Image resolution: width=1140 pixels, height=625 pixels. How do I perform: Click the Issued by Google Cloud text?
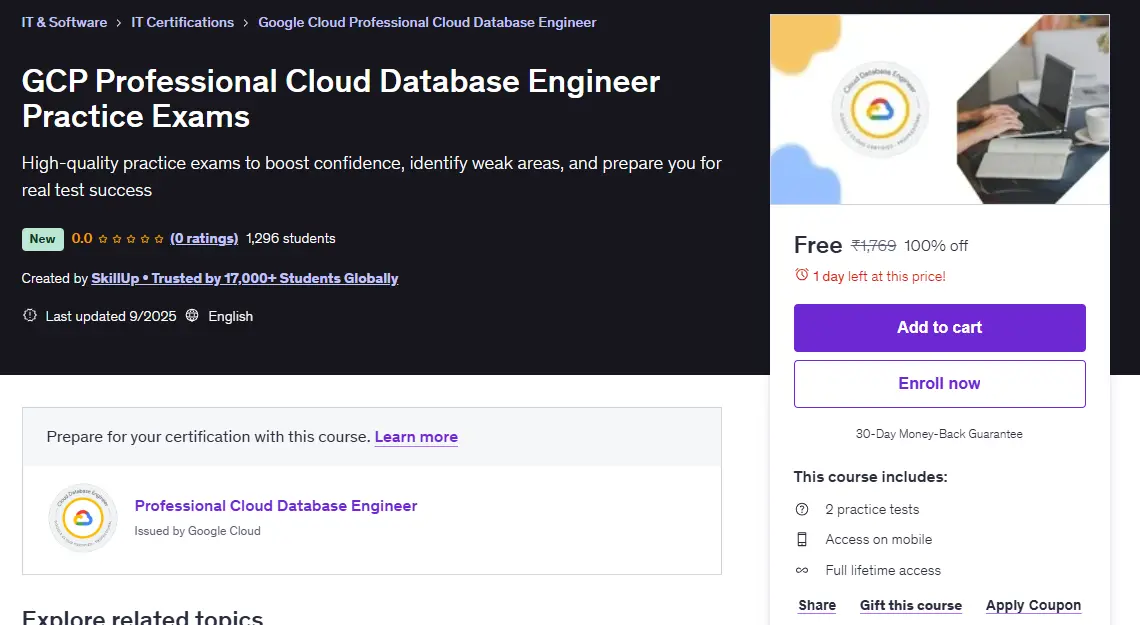(197, 531)
